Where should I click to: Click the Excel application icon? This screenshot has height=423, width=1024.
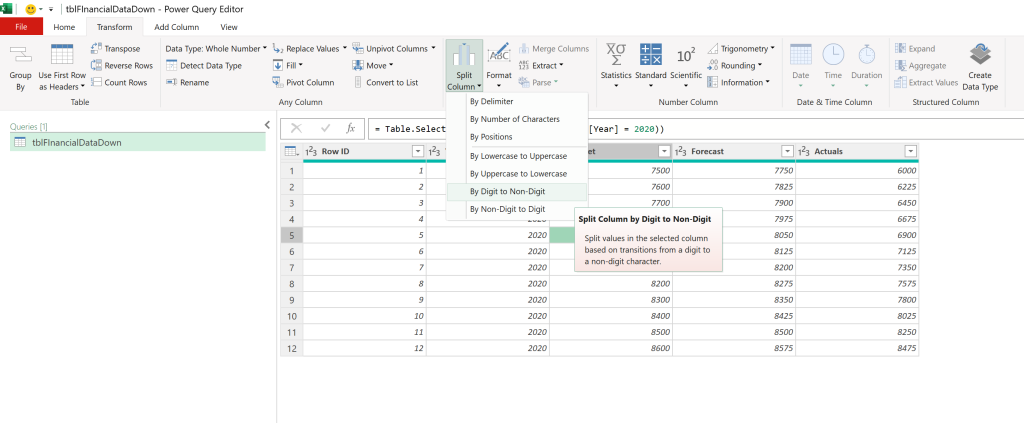[x=8, y=9]
